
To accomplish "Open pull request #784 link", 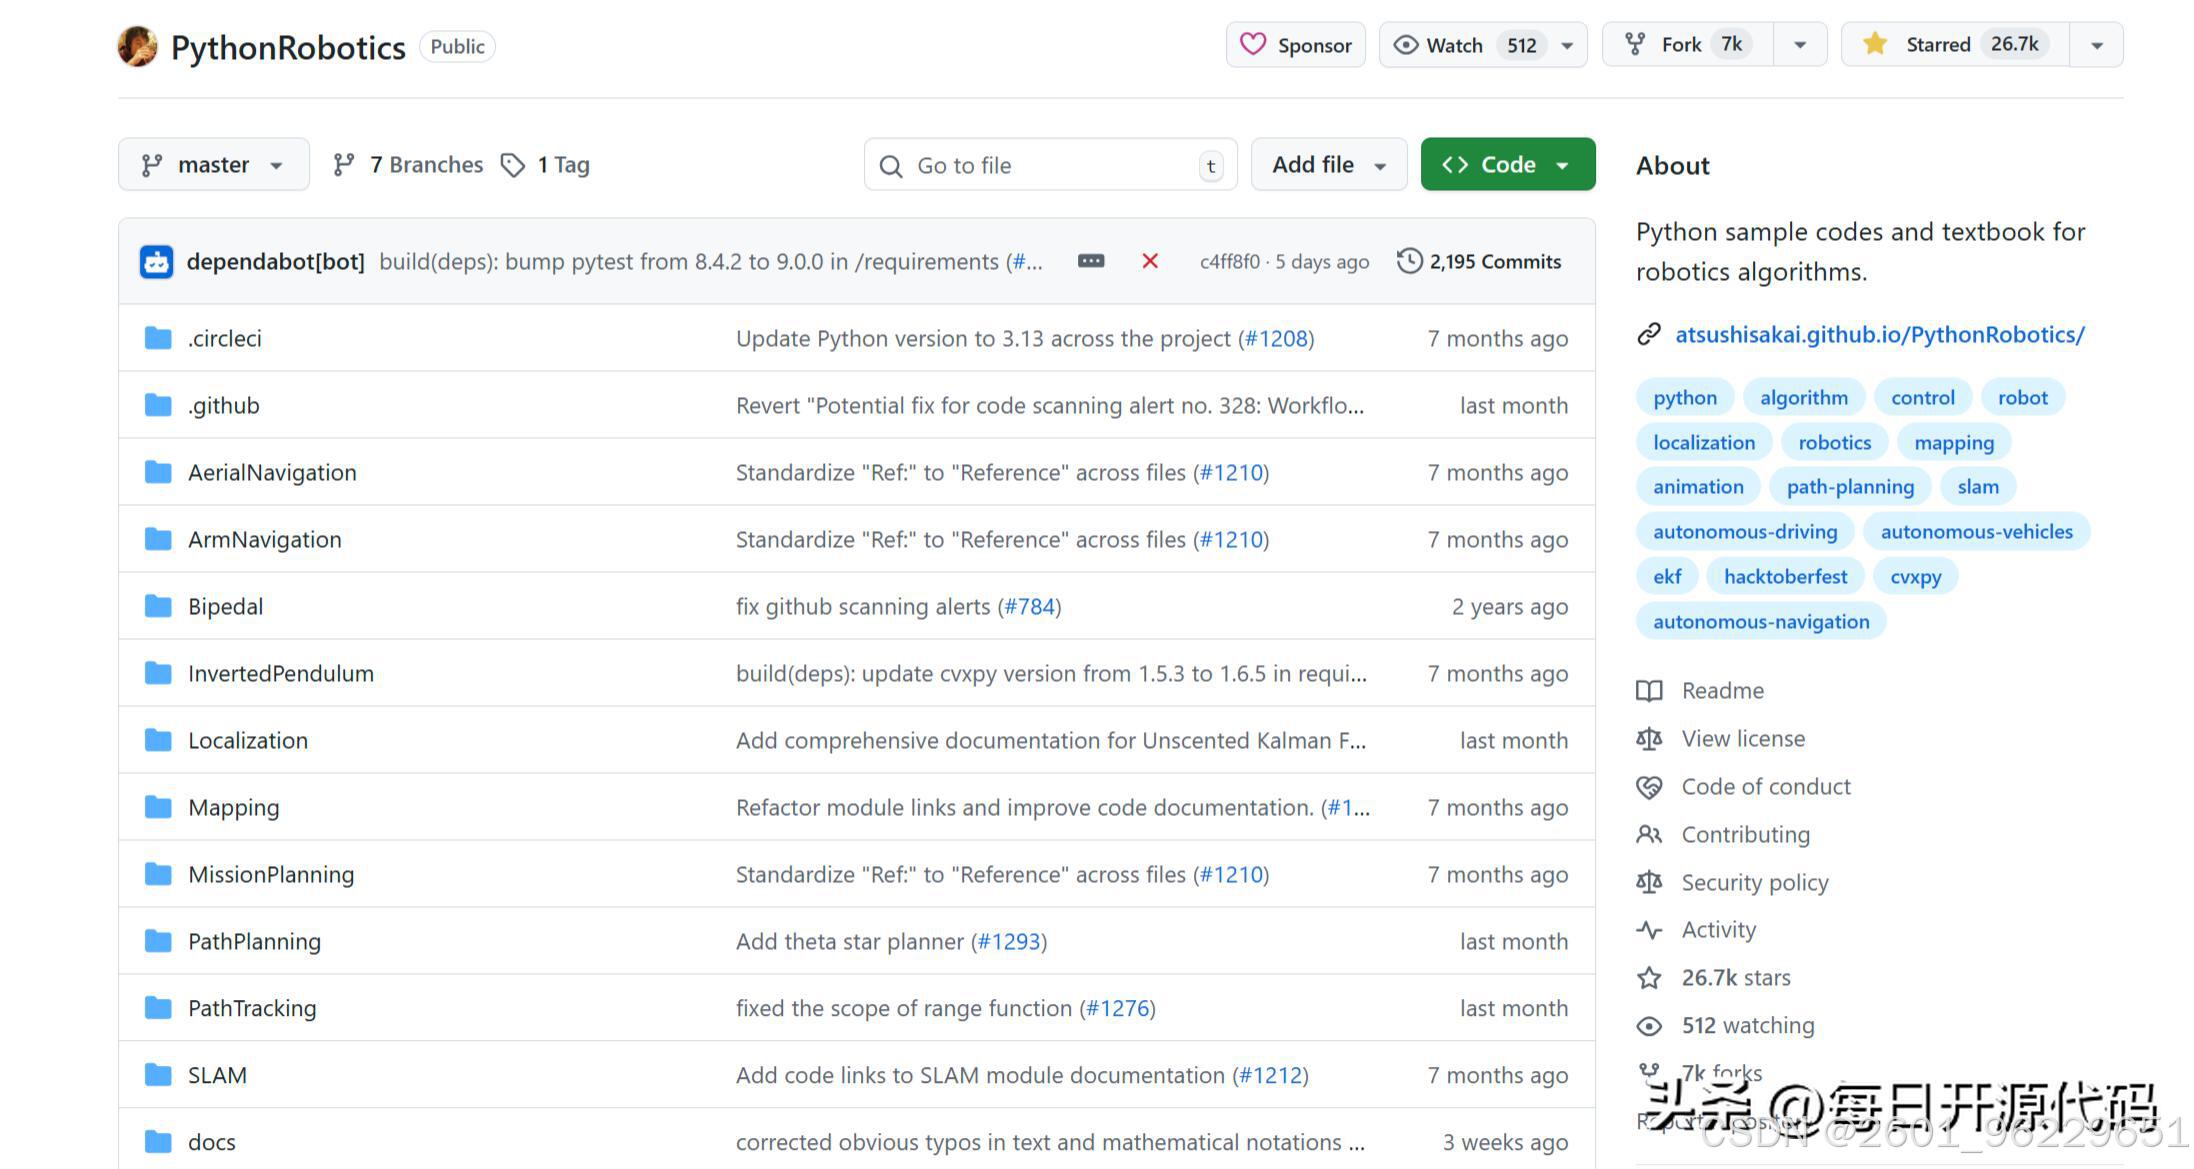I will 1029,606.
